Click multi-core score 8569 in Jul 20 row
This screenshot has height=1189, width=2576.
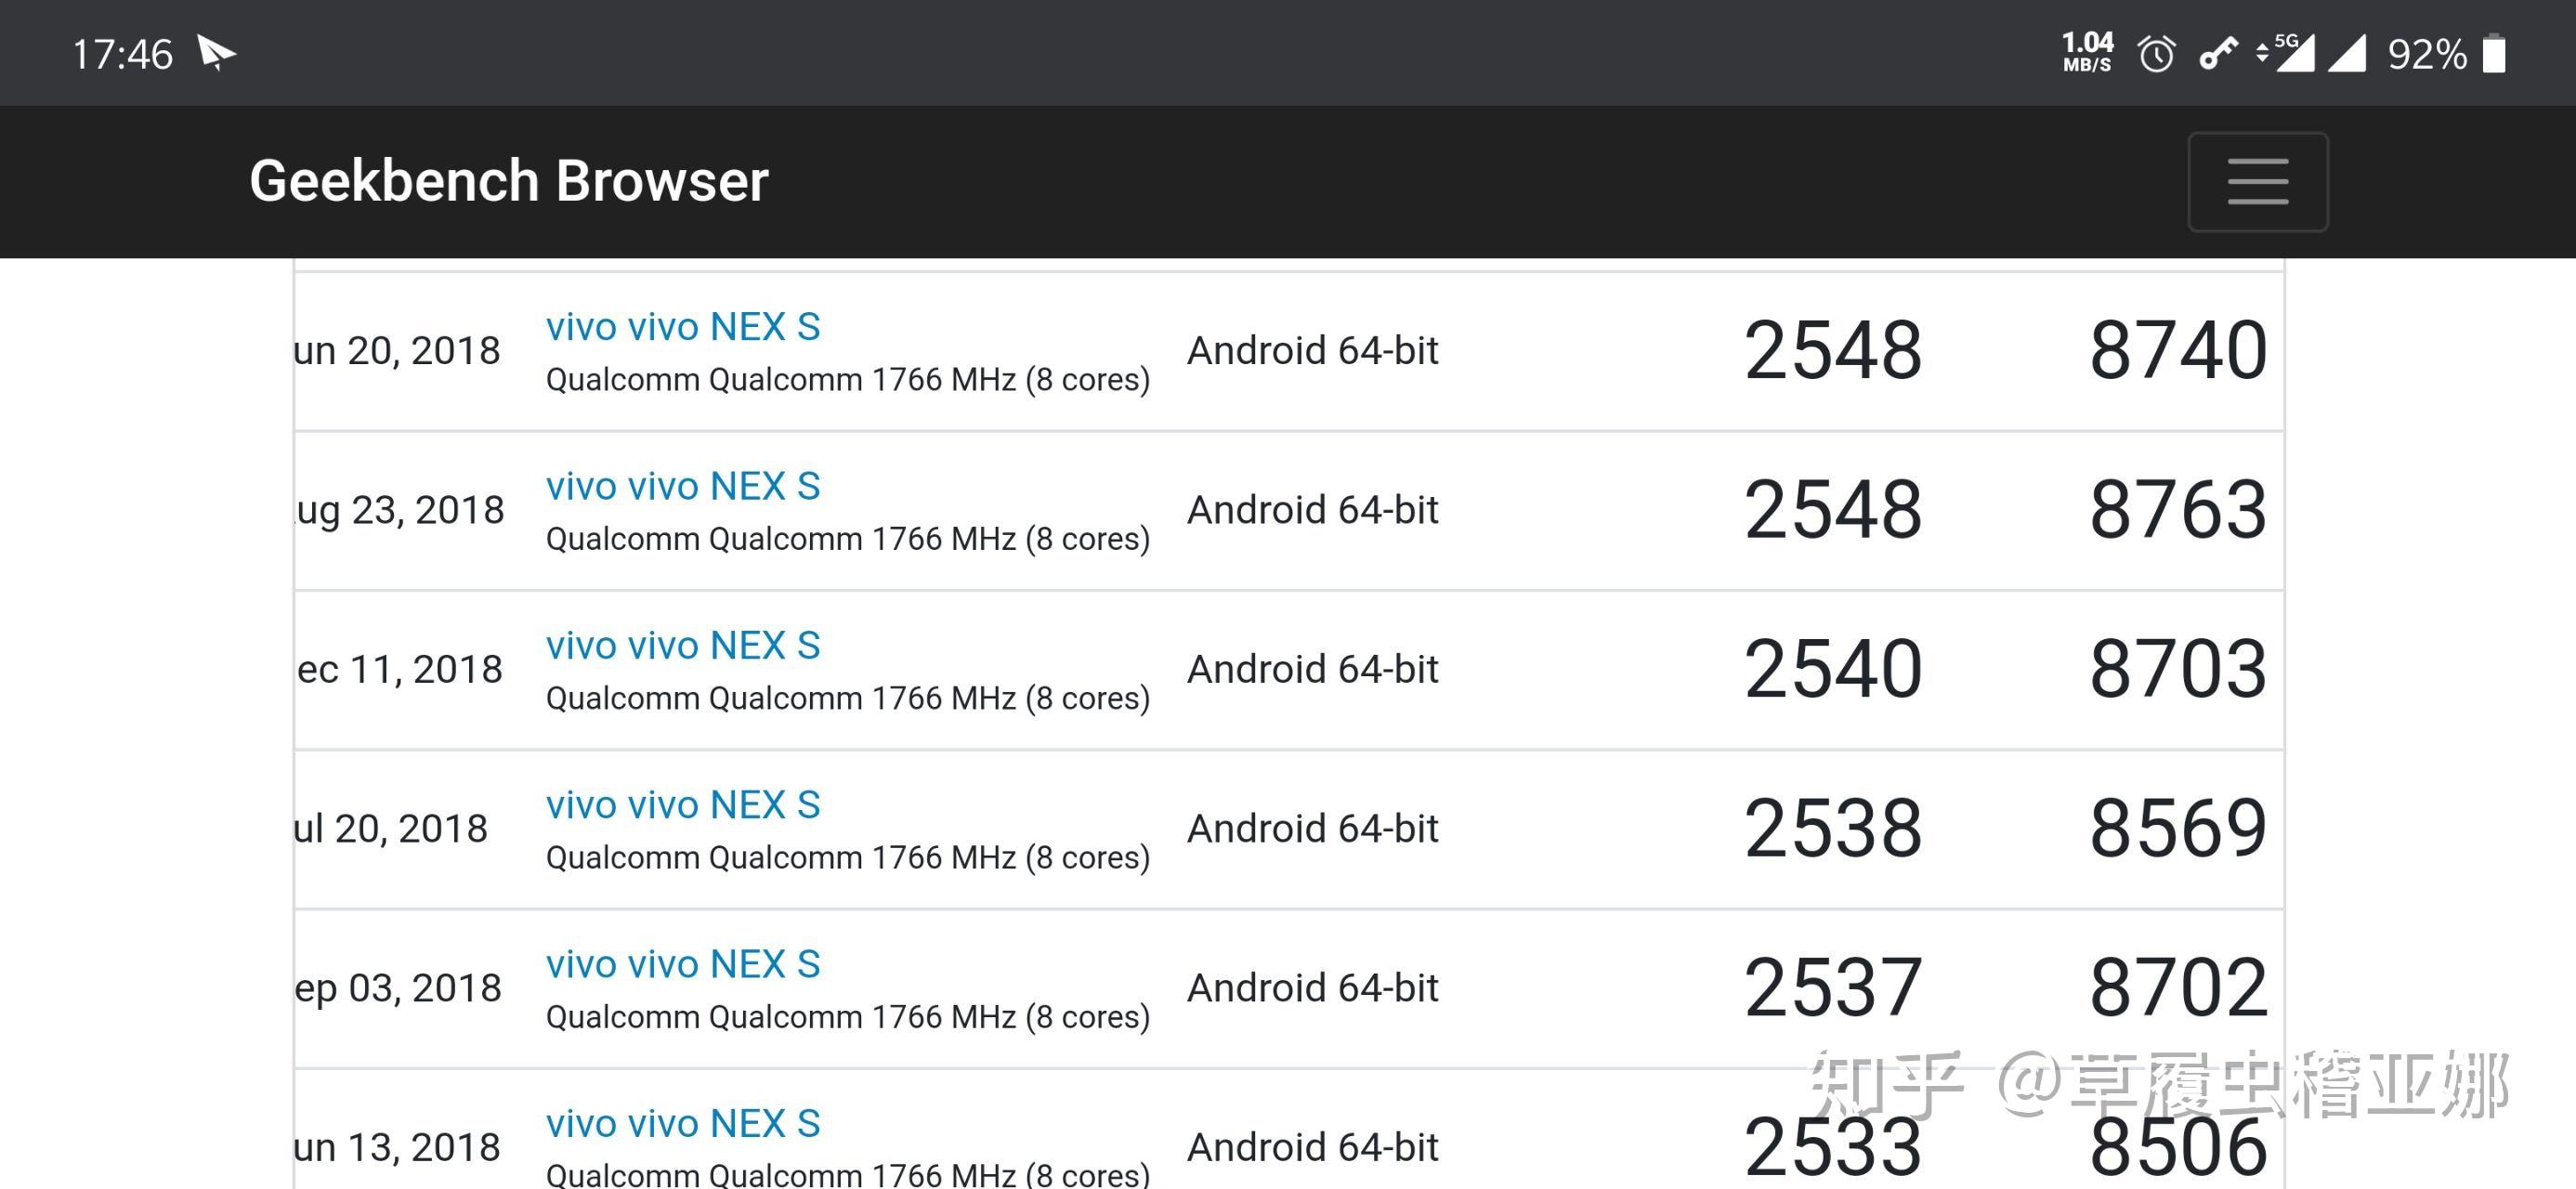[x=2177, y=829]
